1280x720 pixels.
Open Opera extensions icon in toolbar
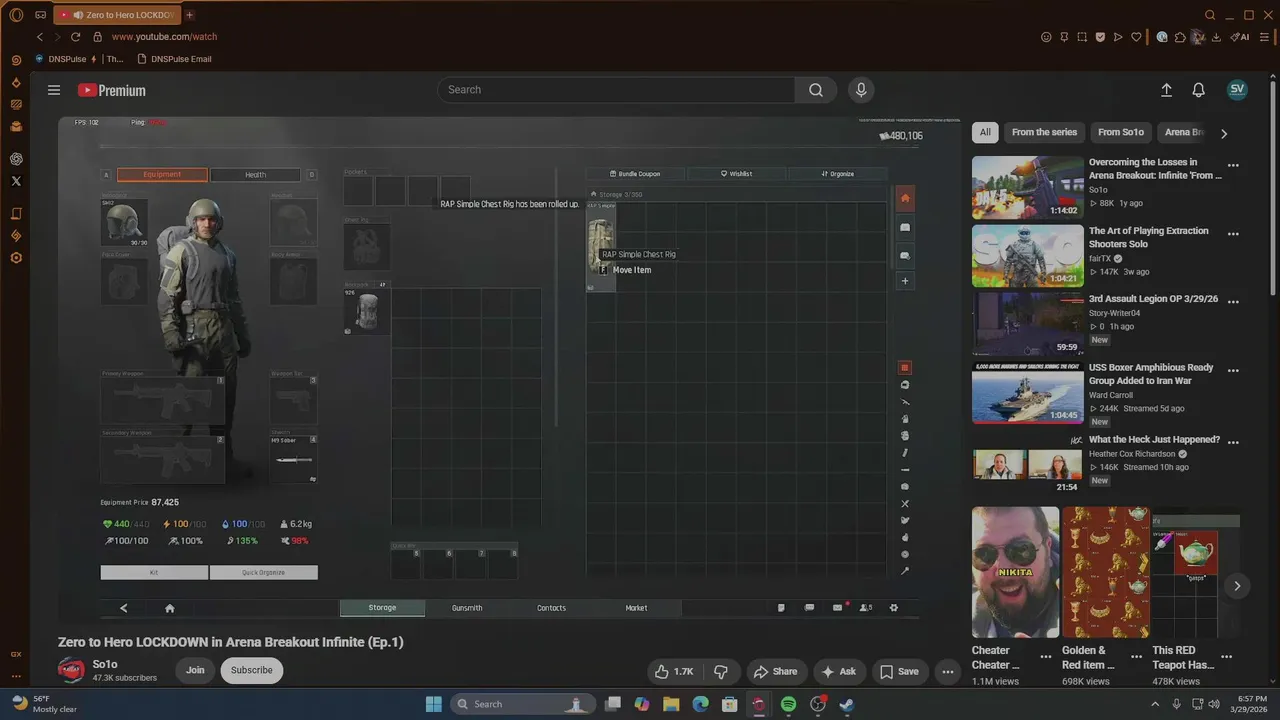pyautogui.click(x=1180, y=37)
